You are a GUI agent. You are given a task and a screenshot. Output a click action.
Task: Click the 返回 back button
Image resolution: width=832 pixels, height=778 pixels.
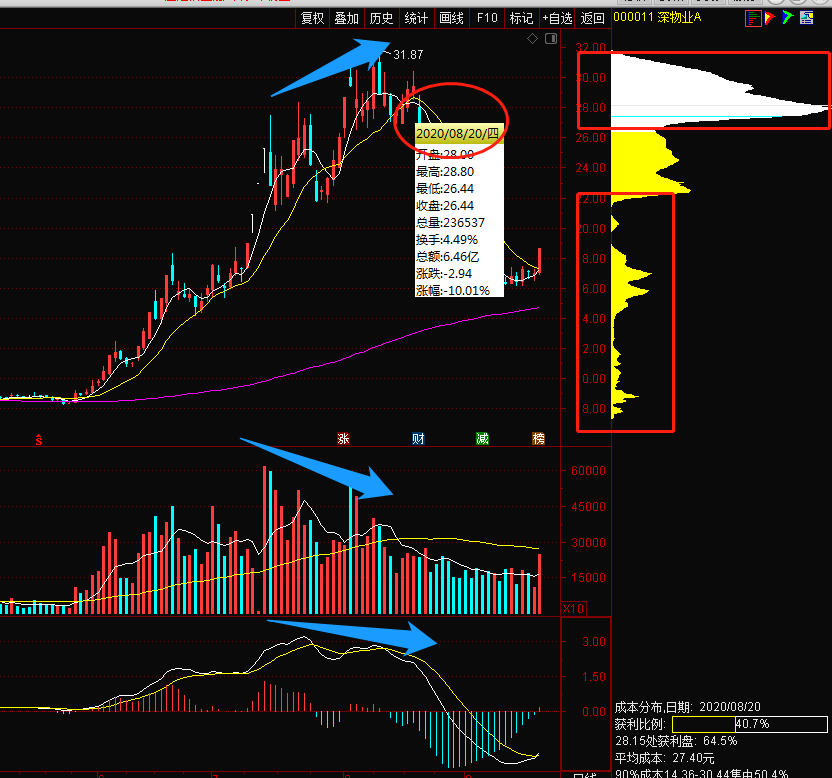point(593,19)
